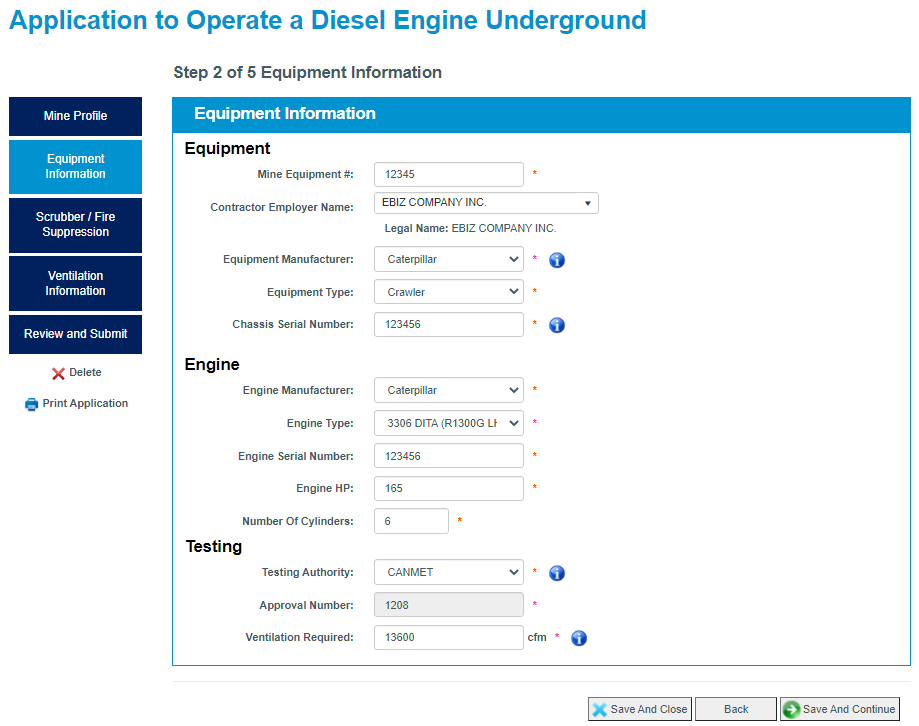
Task: Click the info icon beside Ventilation Required
Action: [579, 637]
